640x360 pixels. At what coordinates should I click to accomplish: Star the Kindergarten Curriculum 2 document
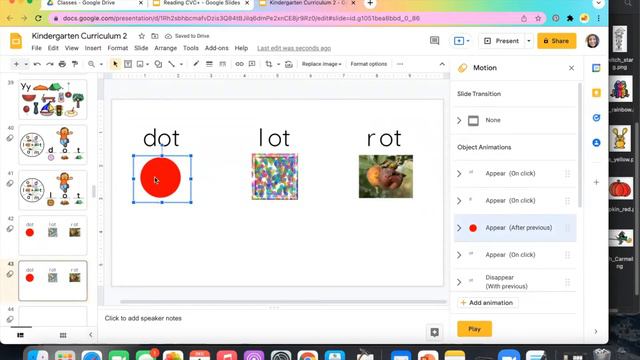[142, 36]
